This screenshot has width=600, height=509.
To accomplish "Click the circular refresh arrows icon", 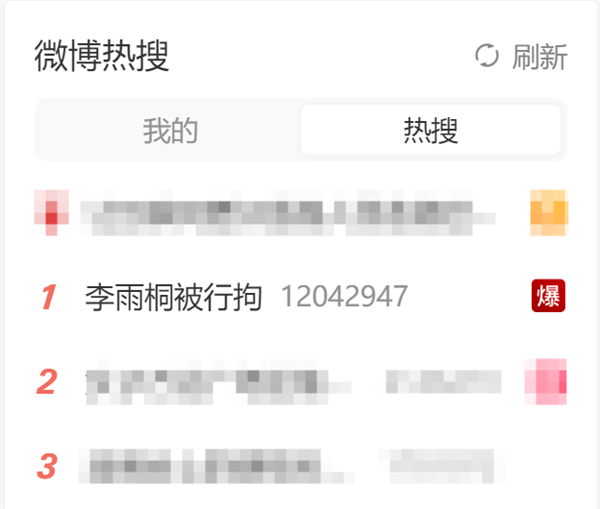I will click(487, 56).
